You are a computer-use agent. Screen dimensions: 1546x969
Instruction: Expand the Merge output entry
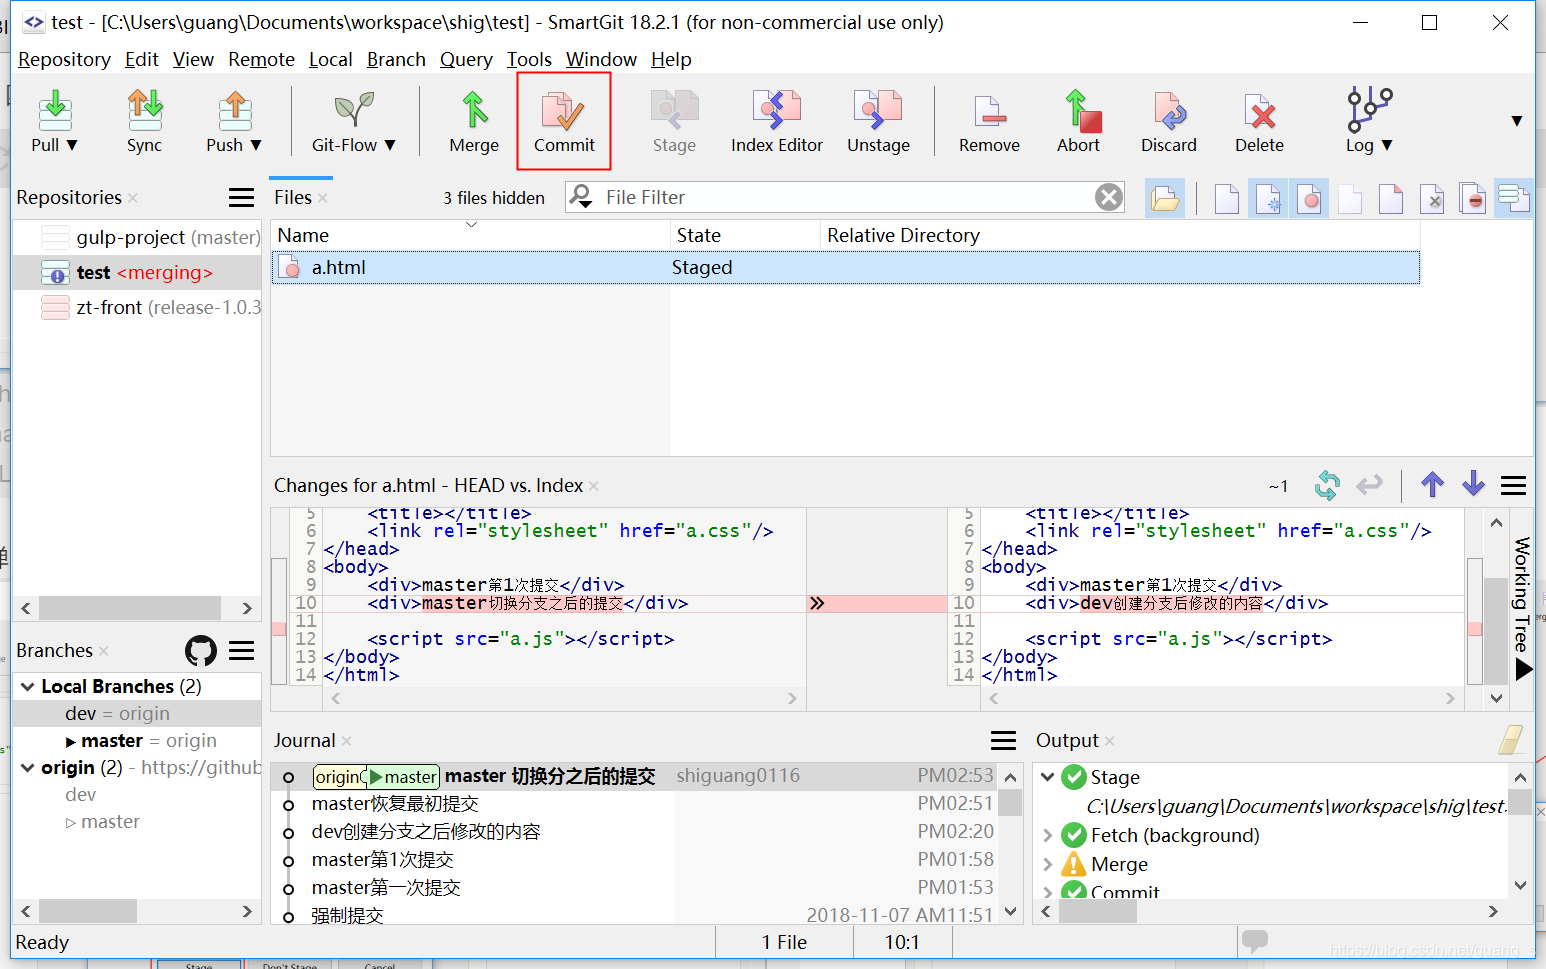(1047, 864)
